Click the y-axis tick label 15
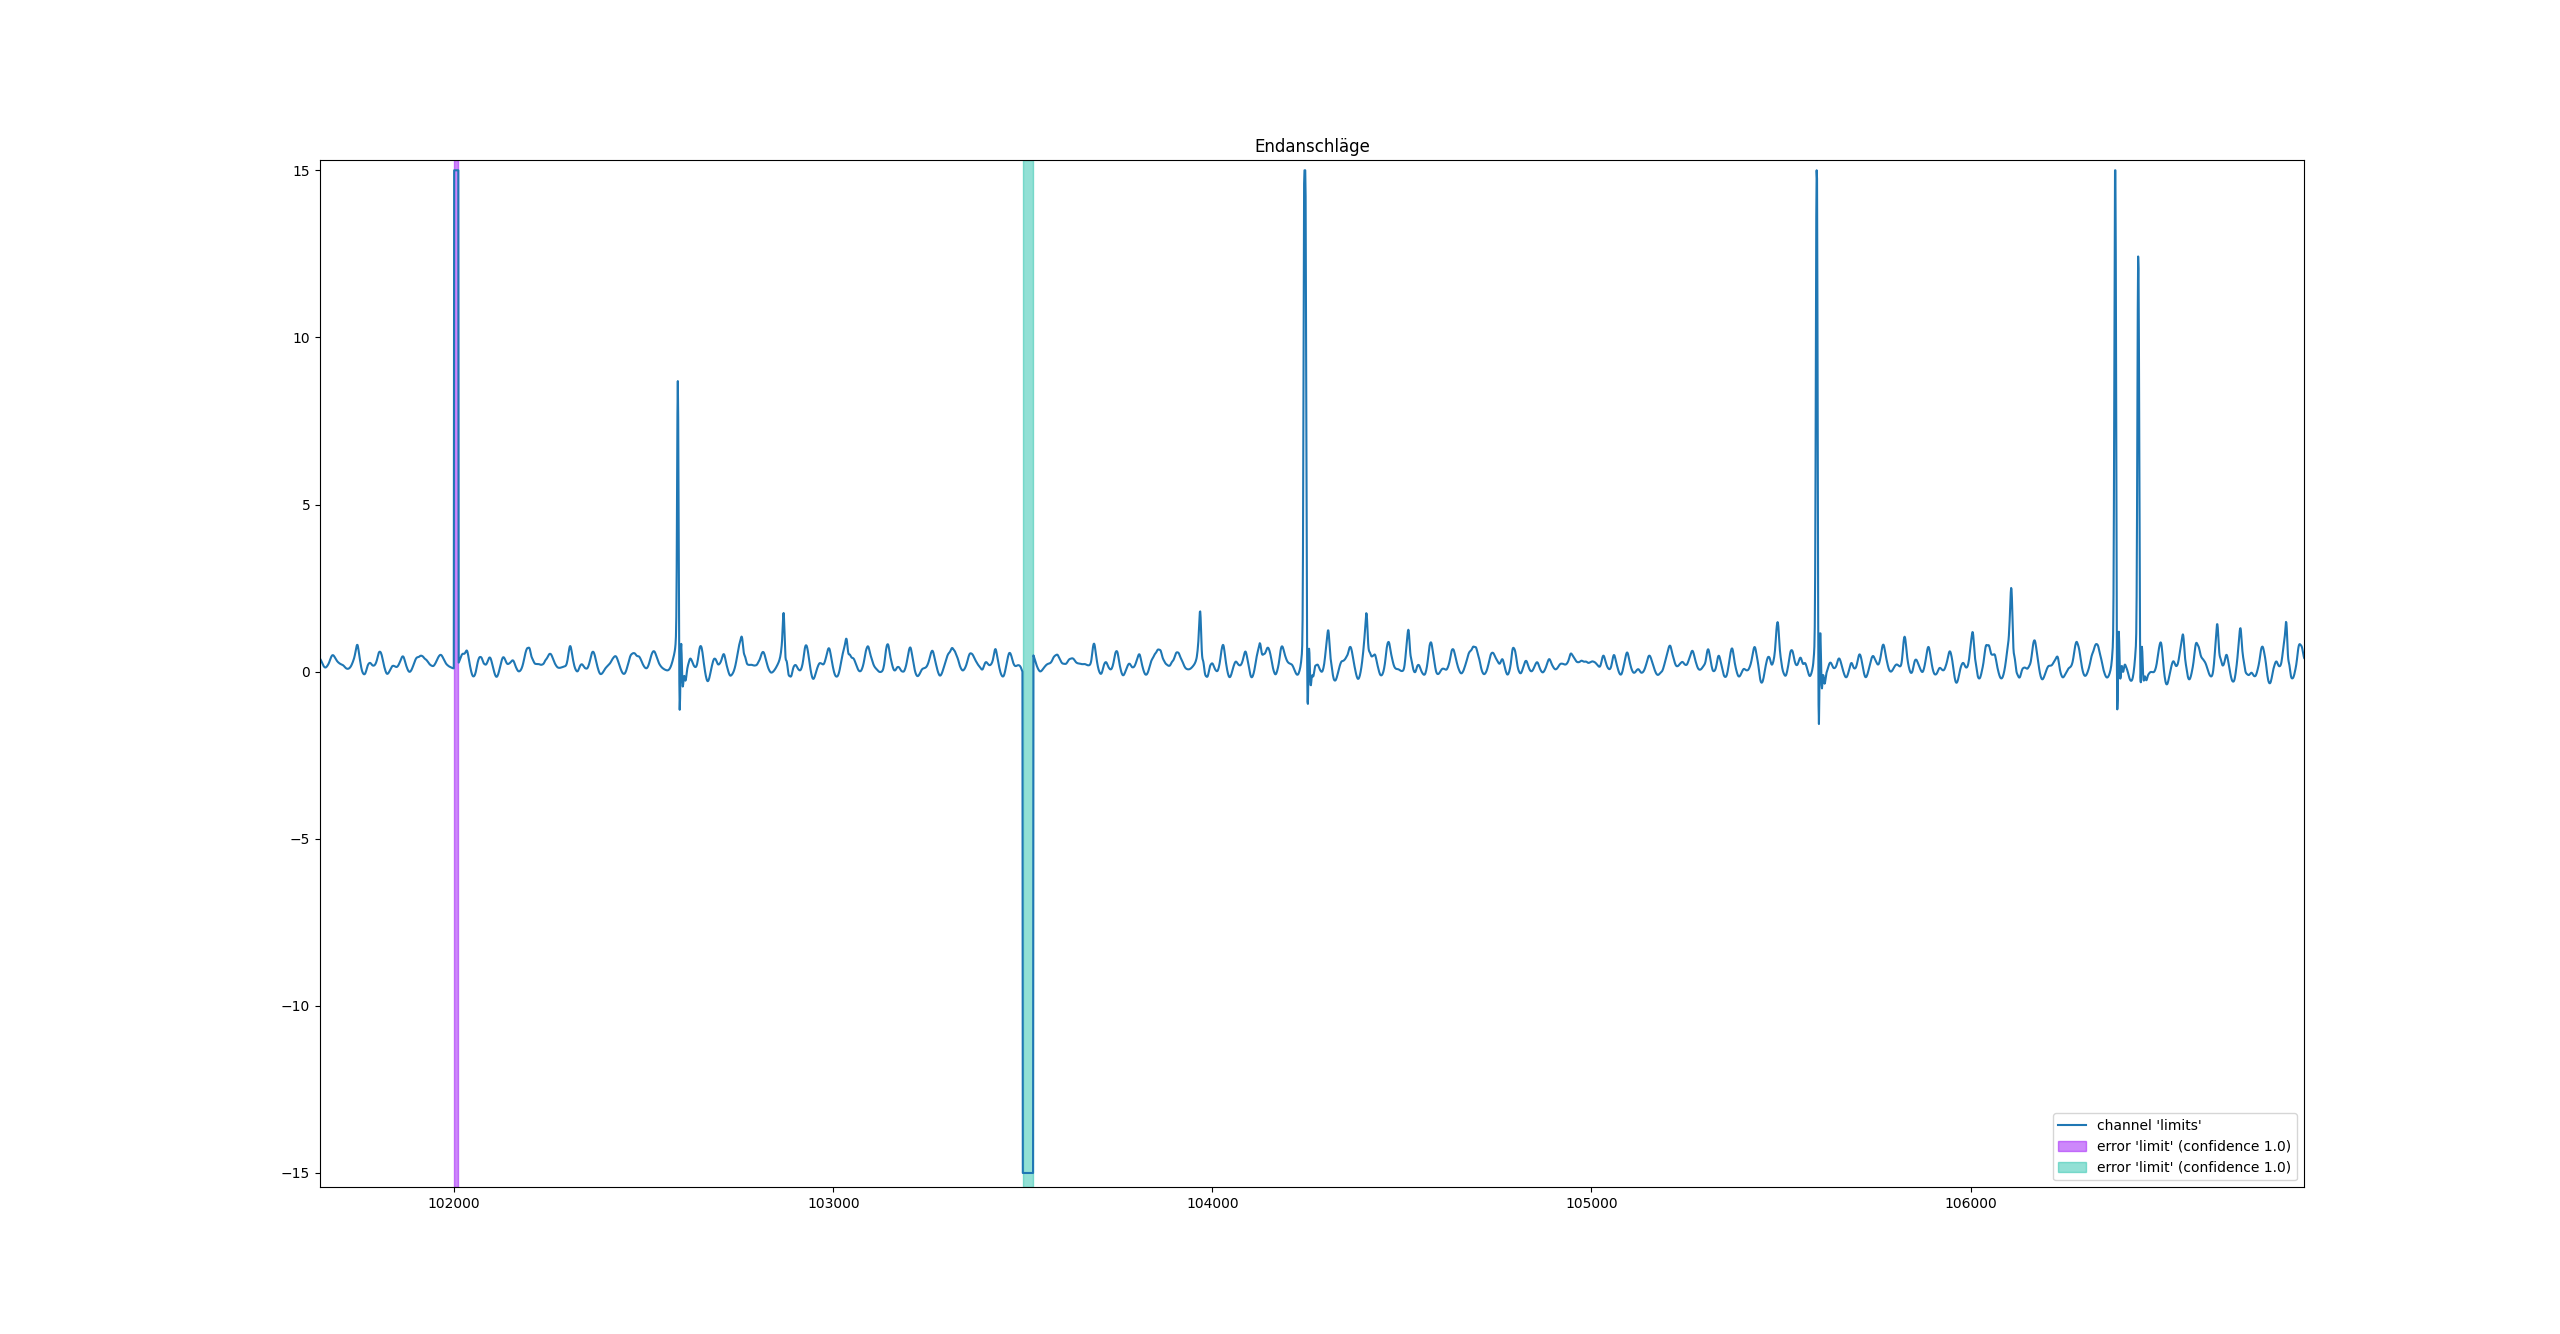2560x1334 pixels. click(301, 171)
